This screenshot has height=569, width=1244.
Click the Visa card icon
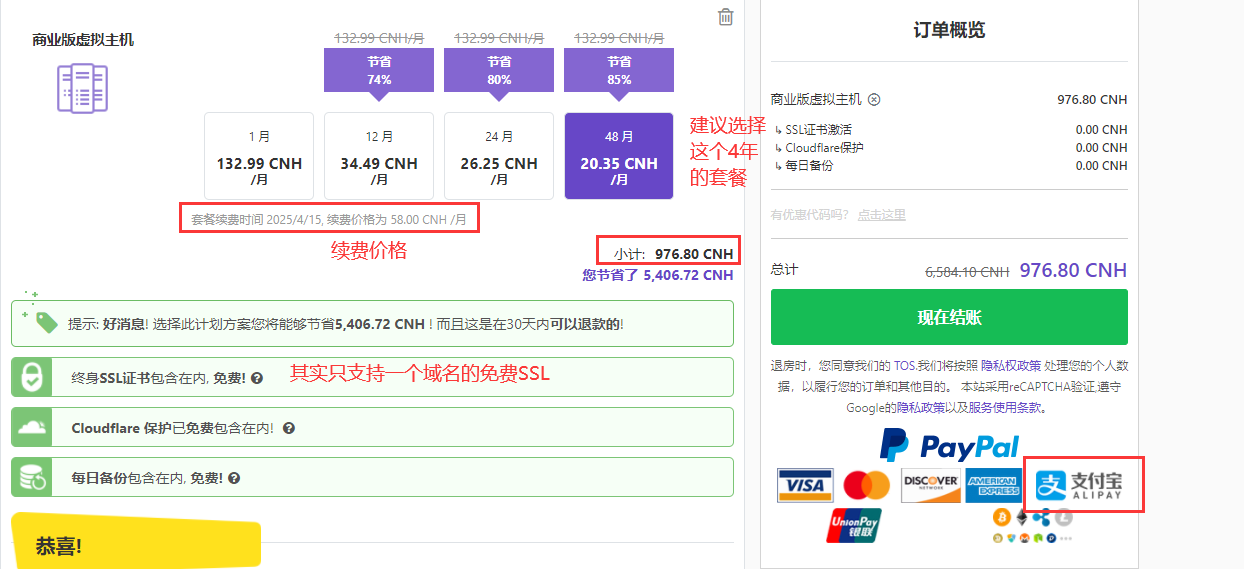point(804,486)
